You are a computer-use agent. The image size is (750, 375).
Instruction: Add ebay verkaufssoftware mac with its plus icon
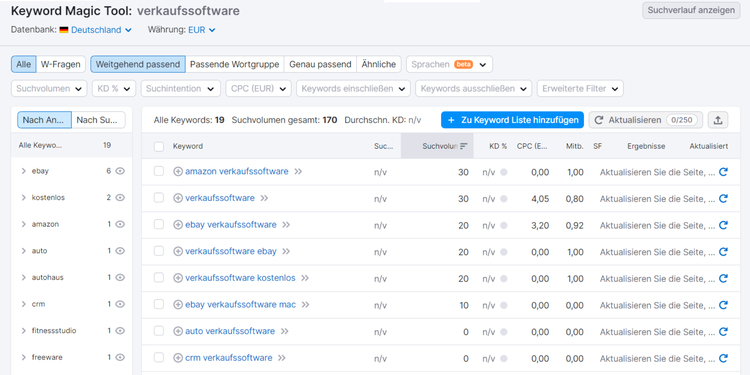178,304
